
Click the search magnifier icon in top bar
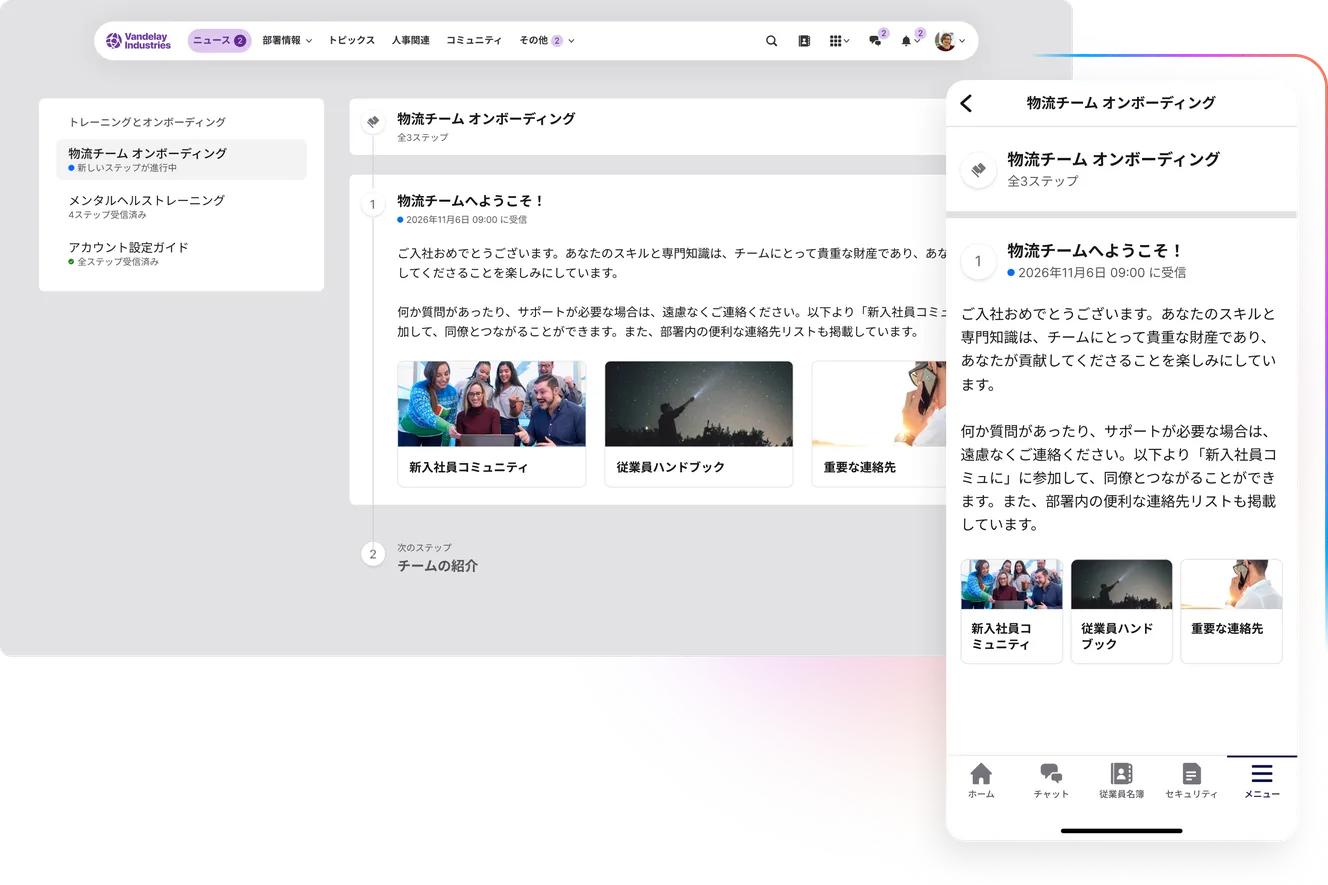771,41
